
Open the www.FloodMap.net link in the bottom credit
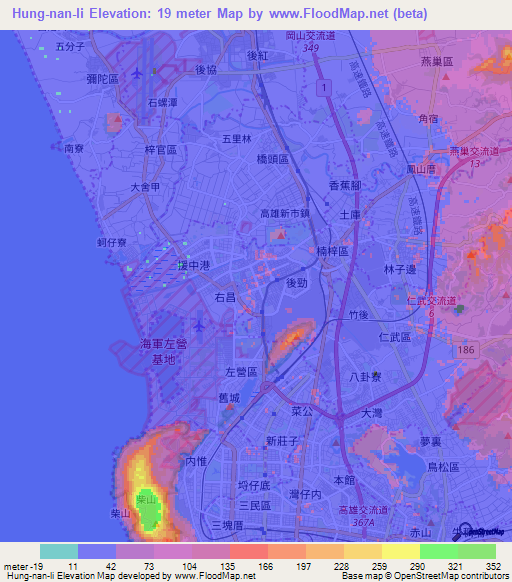pyautogui.click(x=215, y=576)
